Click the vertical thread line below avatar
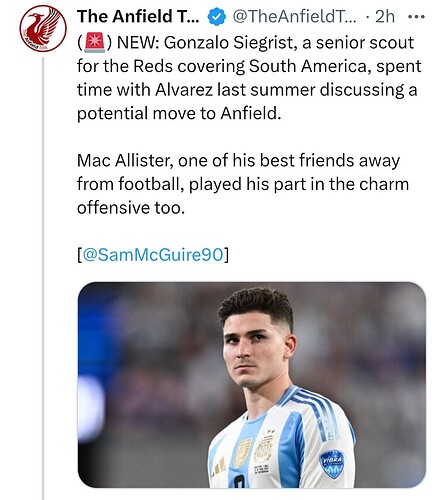 [x=43, y=278]
